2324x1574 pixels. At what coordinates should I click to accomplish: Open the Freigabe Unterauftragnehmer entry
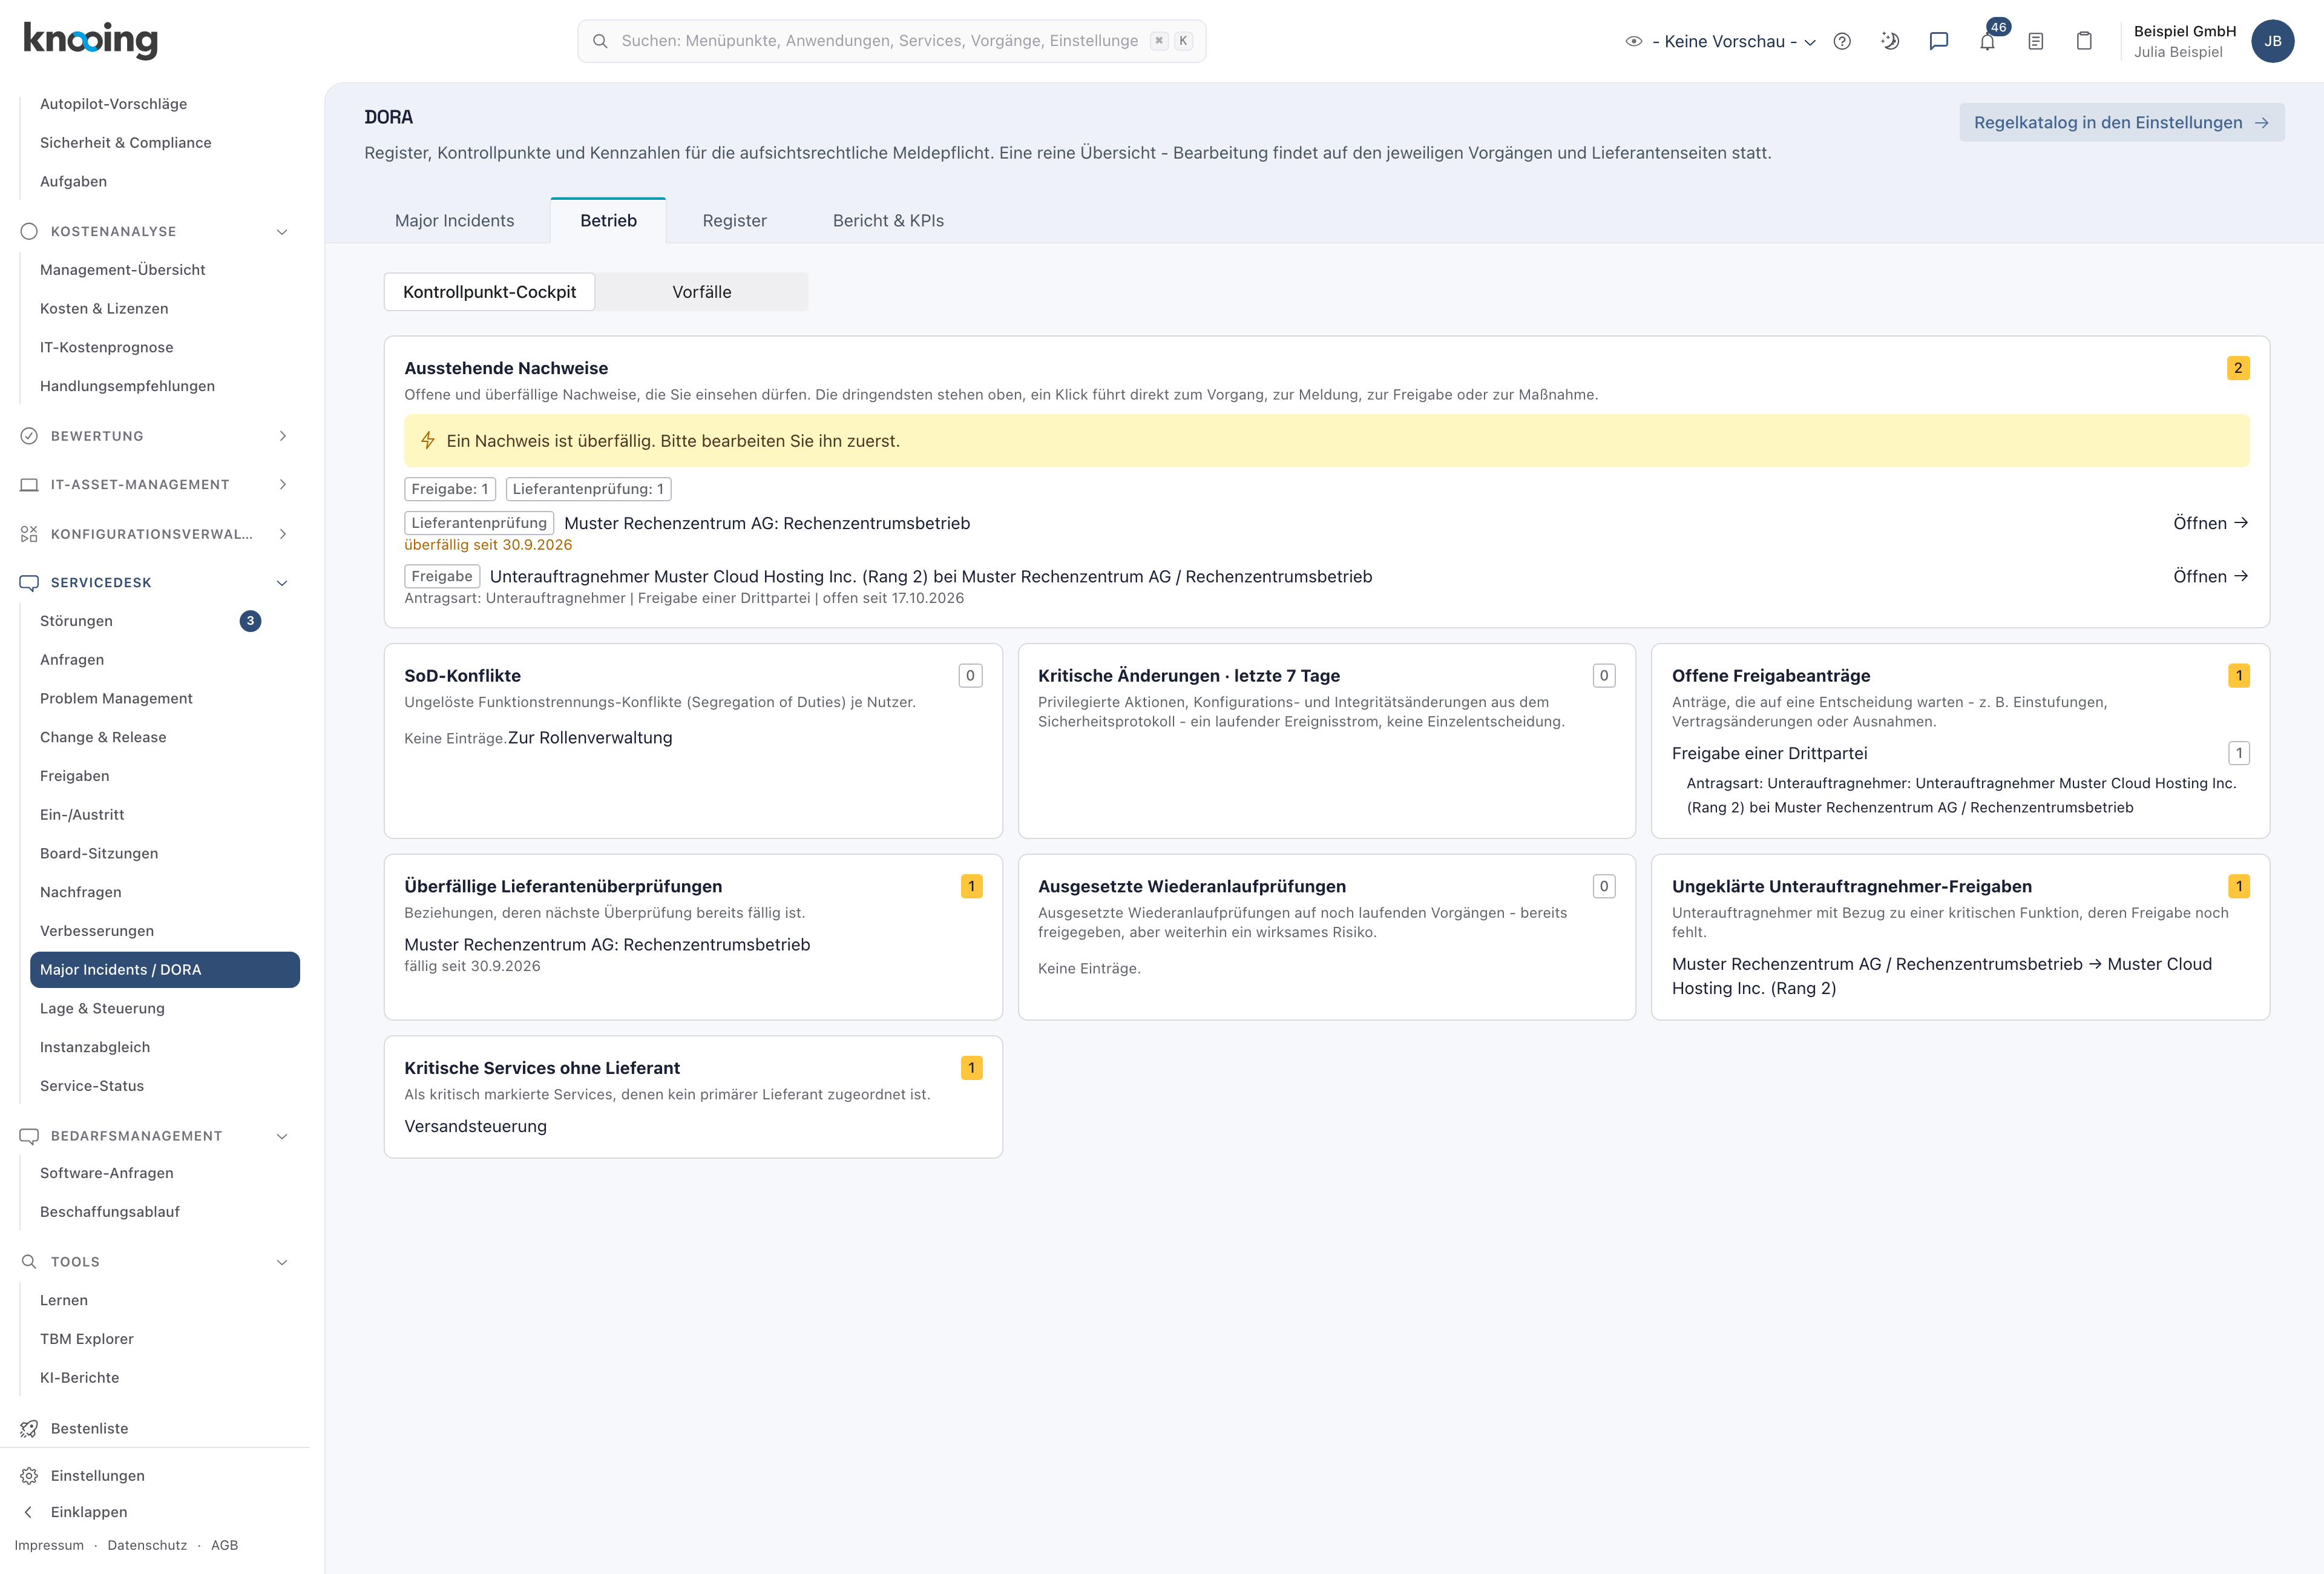(2210, 576)
